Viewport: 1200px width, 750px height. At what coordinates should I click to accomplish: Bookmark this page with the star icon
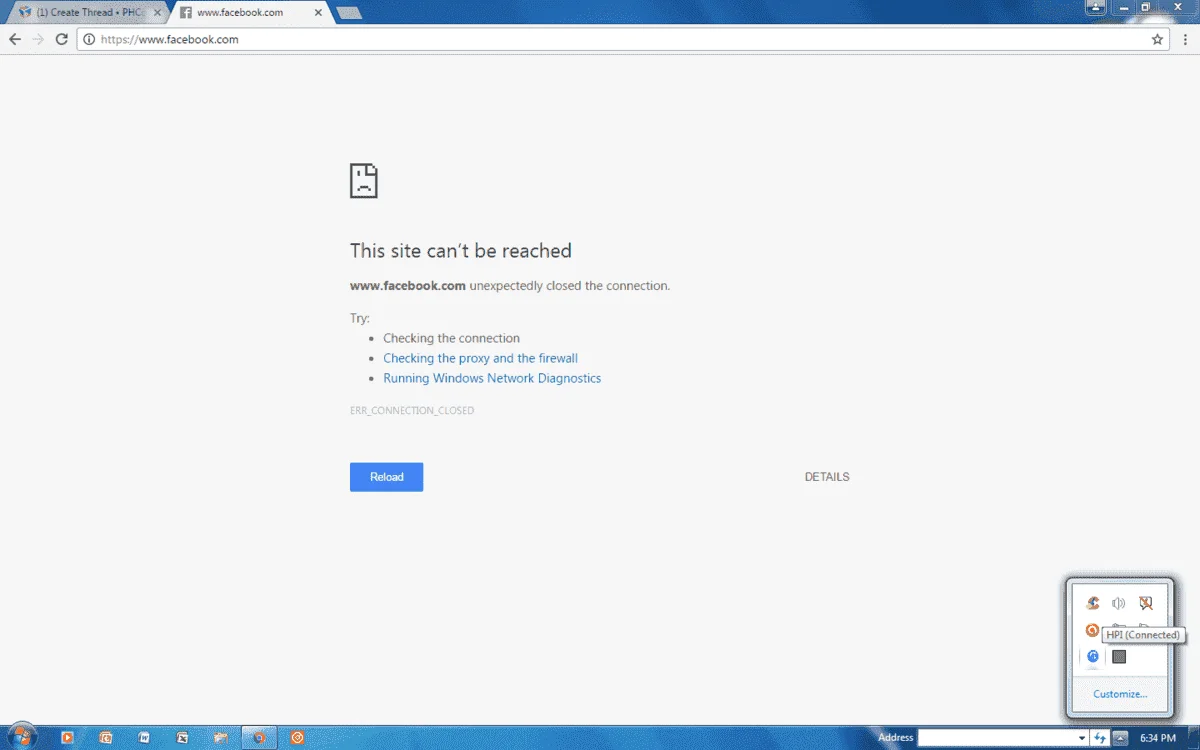tap(1157, 39)
